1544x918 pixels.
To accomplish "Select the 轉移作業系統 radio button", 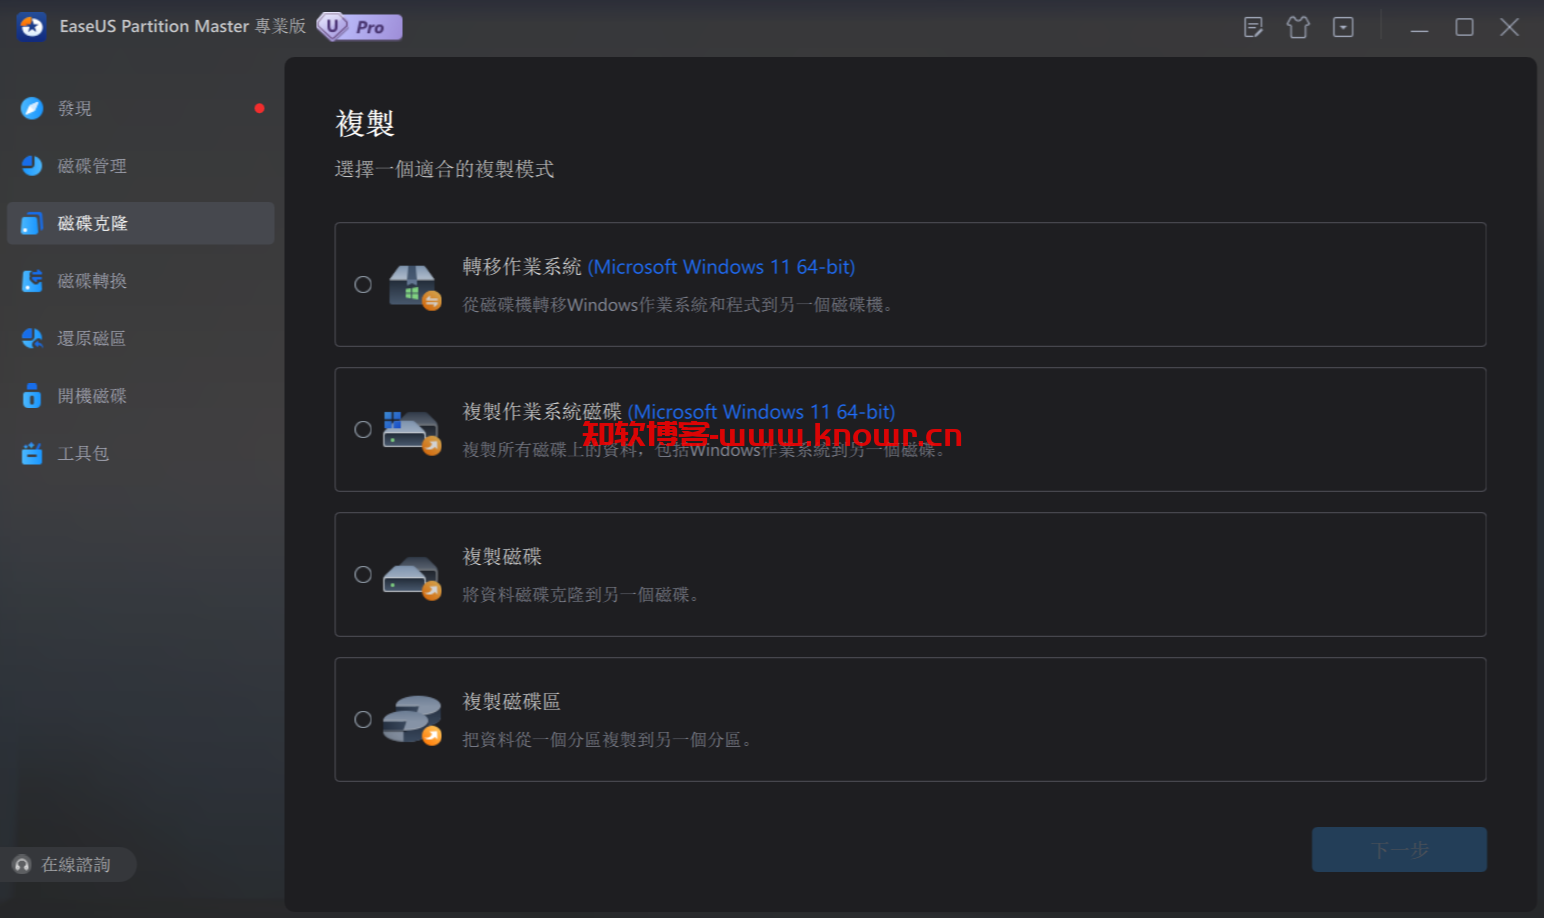I will point(363,285).
